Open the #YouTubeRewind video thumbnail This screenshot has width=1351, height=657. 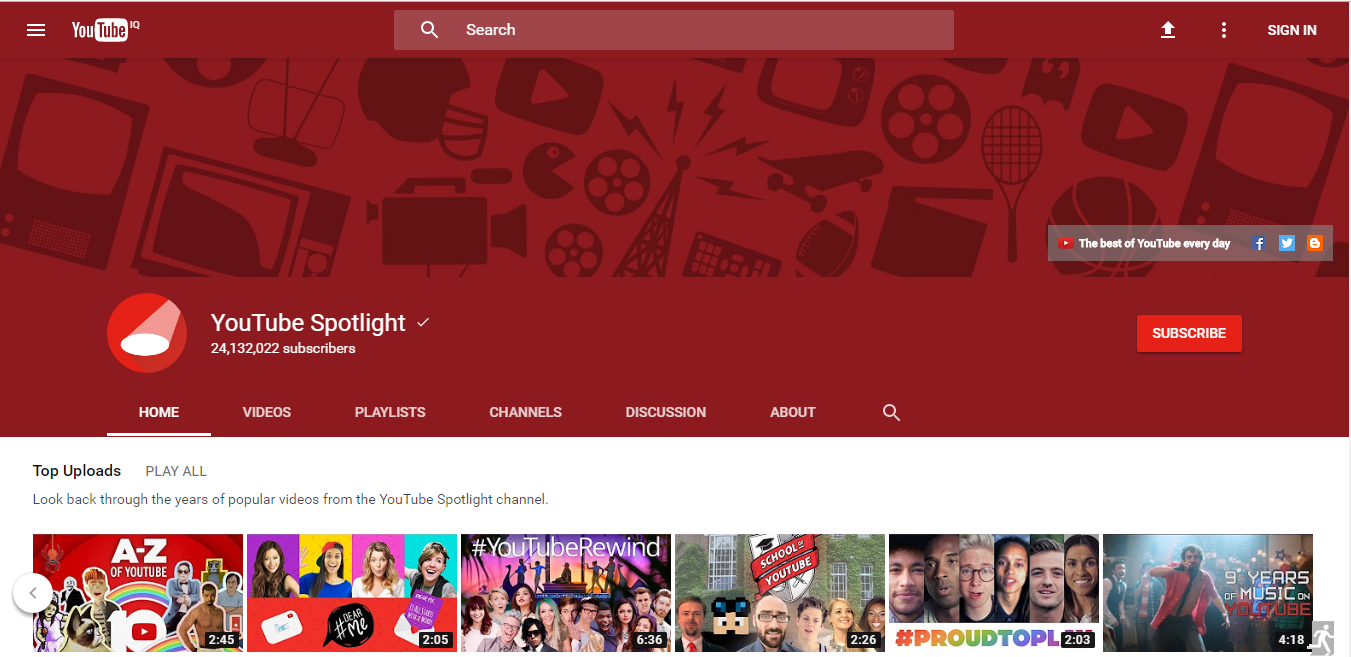[566, 593]
